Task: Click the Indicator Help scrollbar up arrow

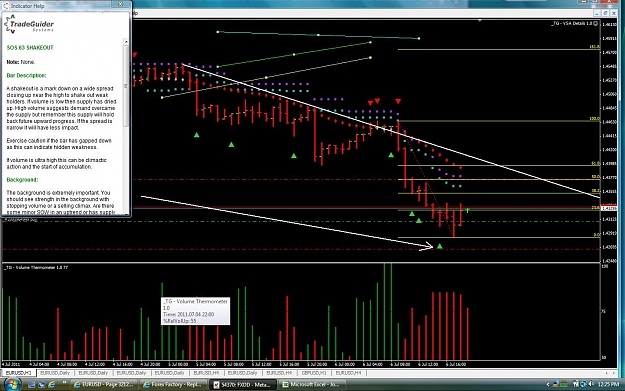Action: click(126, 41)
